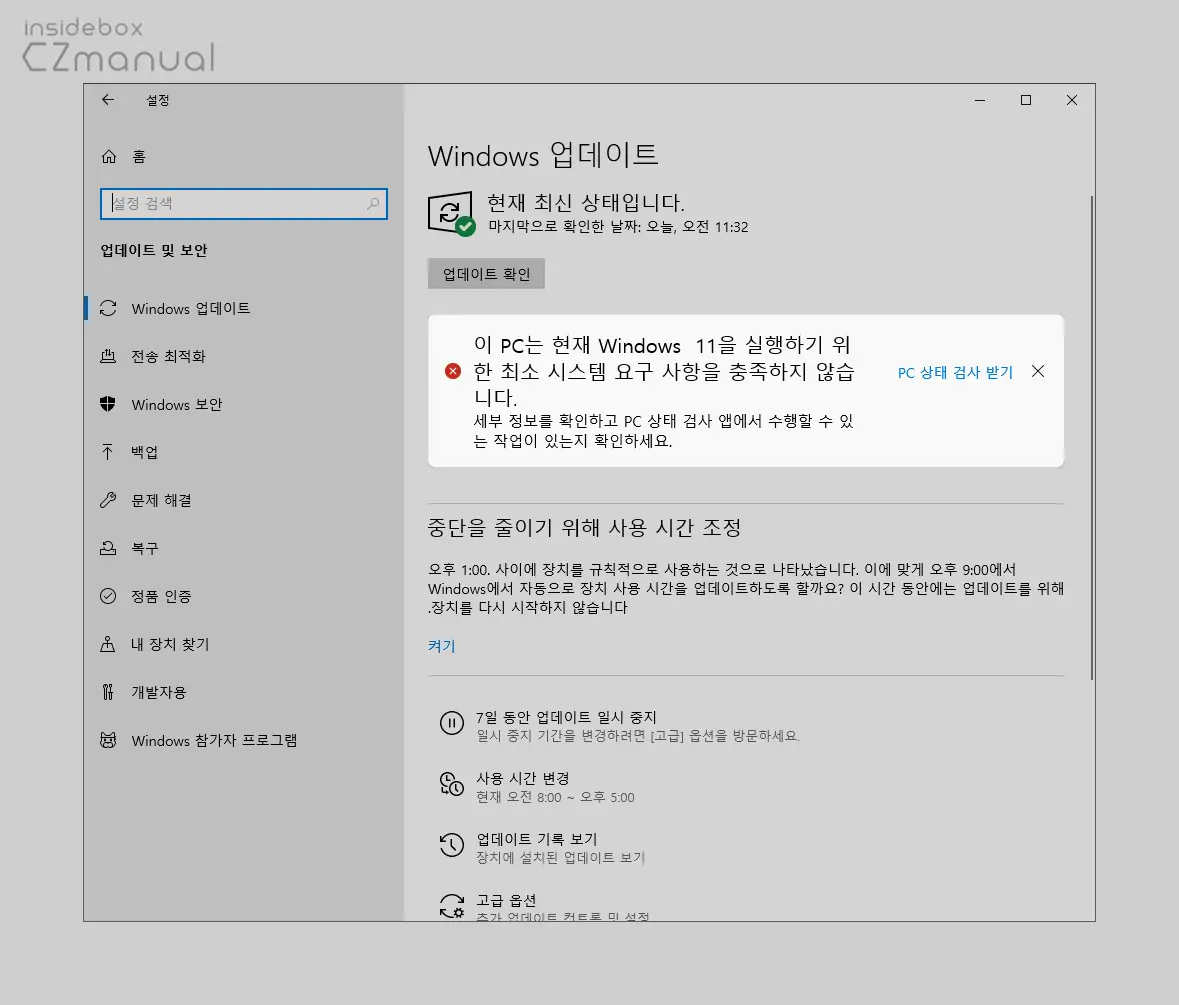Screen dimensions: 1179x1005
Task: Click the red error icon in notice
Action: 453,371
